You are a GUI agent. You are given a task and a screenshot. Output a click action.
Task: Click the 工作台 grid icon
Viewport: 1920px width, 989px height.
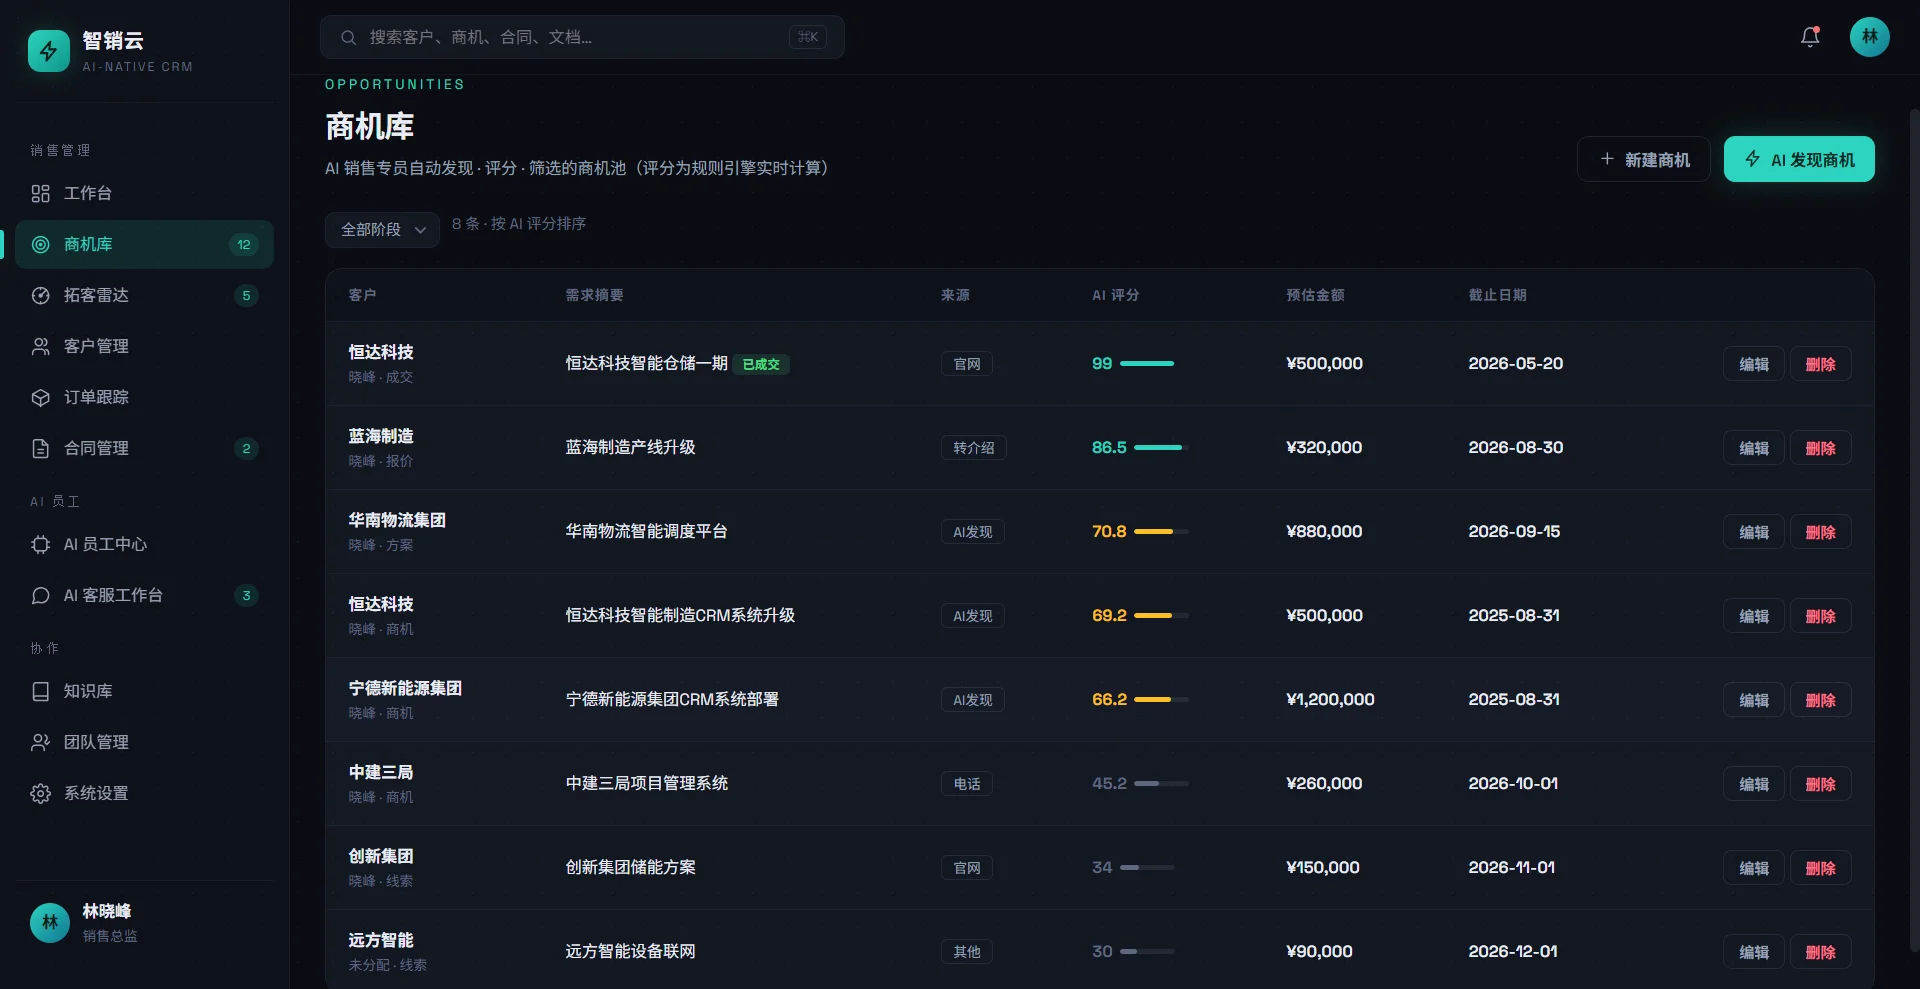(x=41, y=193)
